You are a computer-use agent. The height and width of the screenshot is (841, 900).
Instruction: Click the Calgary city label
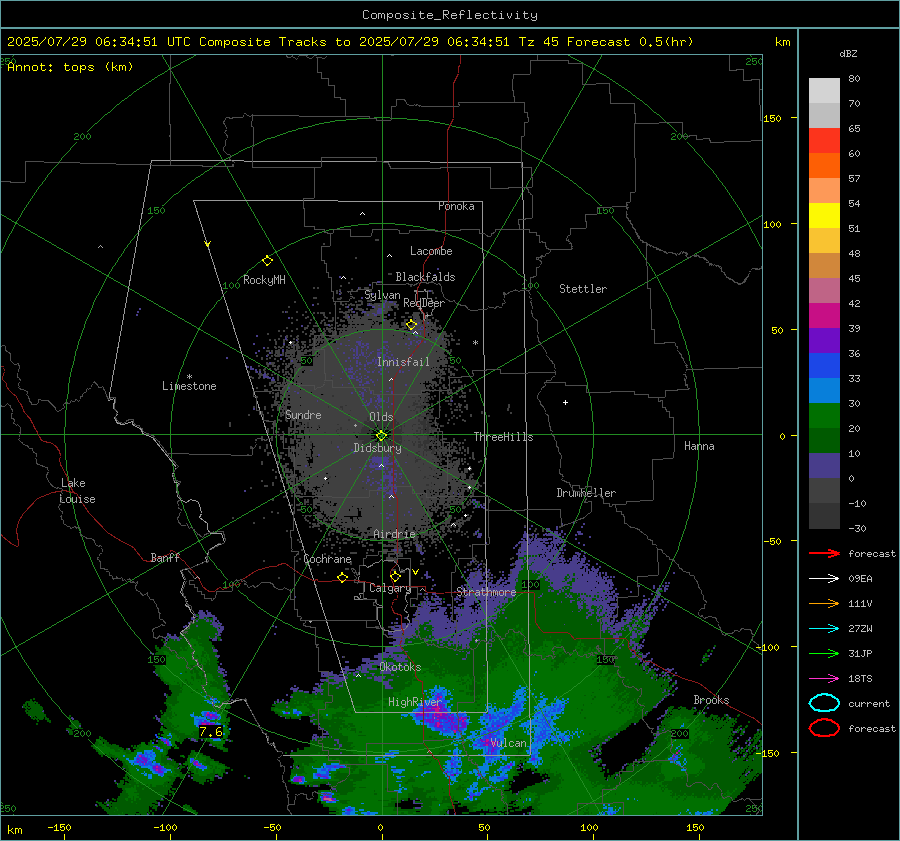coord(390,588)
